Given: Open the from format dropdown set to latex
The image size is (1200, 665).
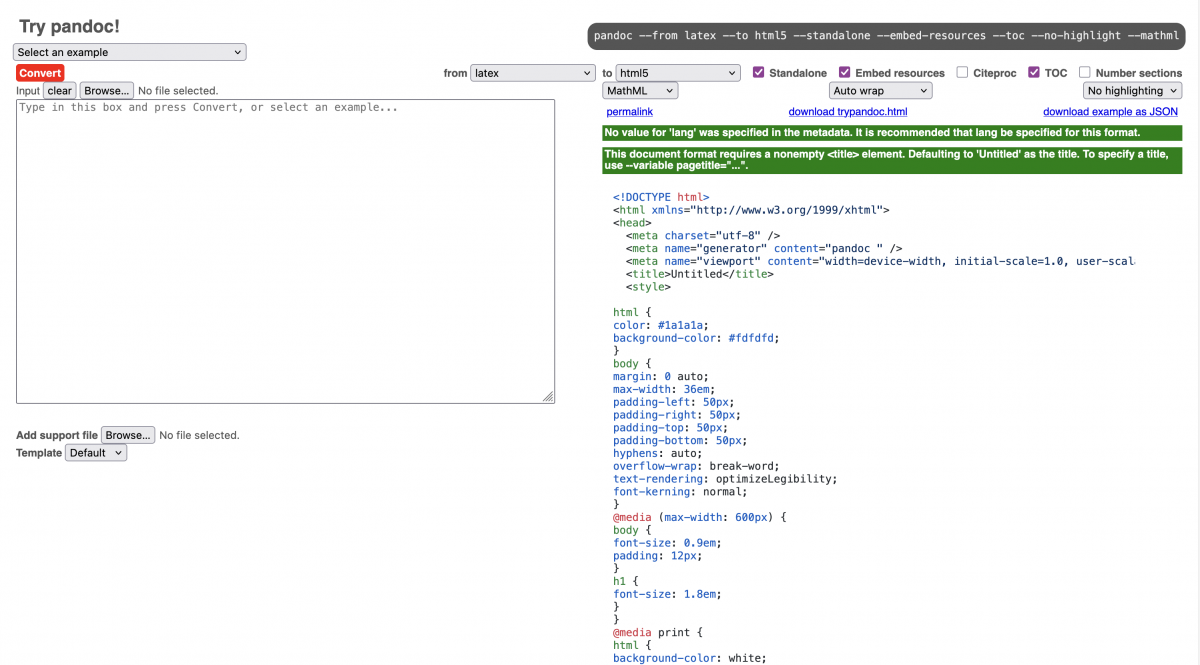Looking at the screenshot, I should click(533, 73).
